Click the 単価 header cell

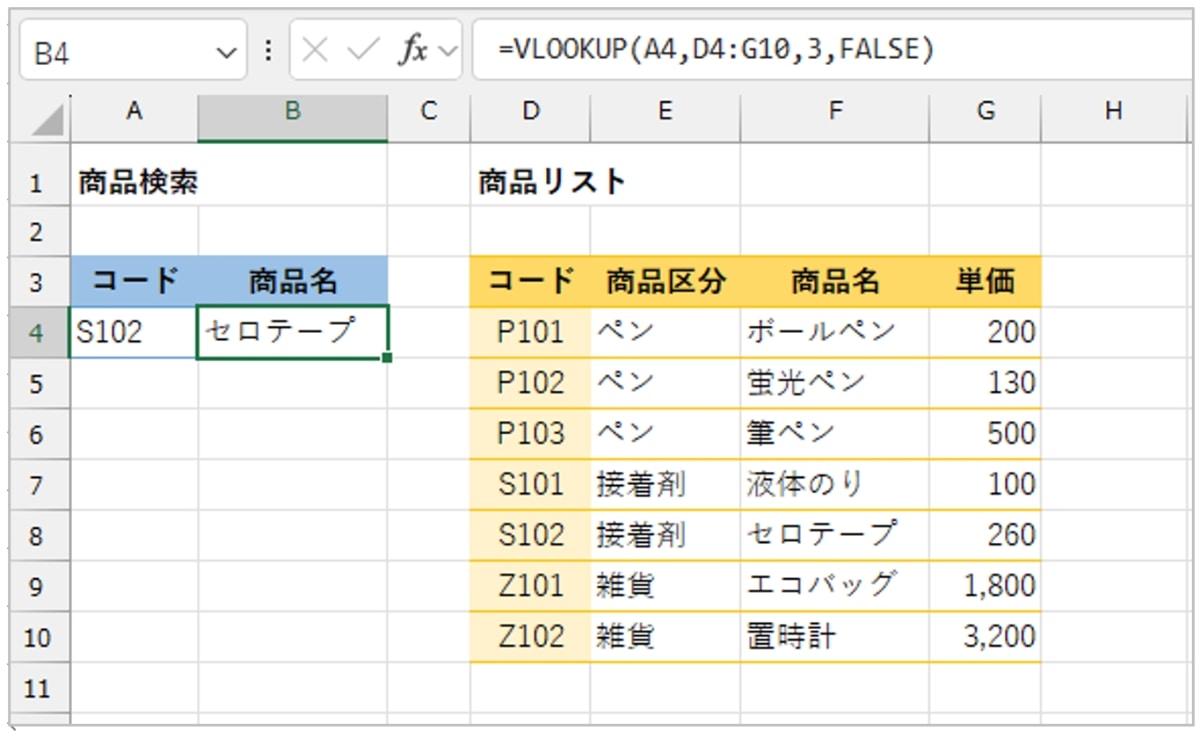[985, 282]
